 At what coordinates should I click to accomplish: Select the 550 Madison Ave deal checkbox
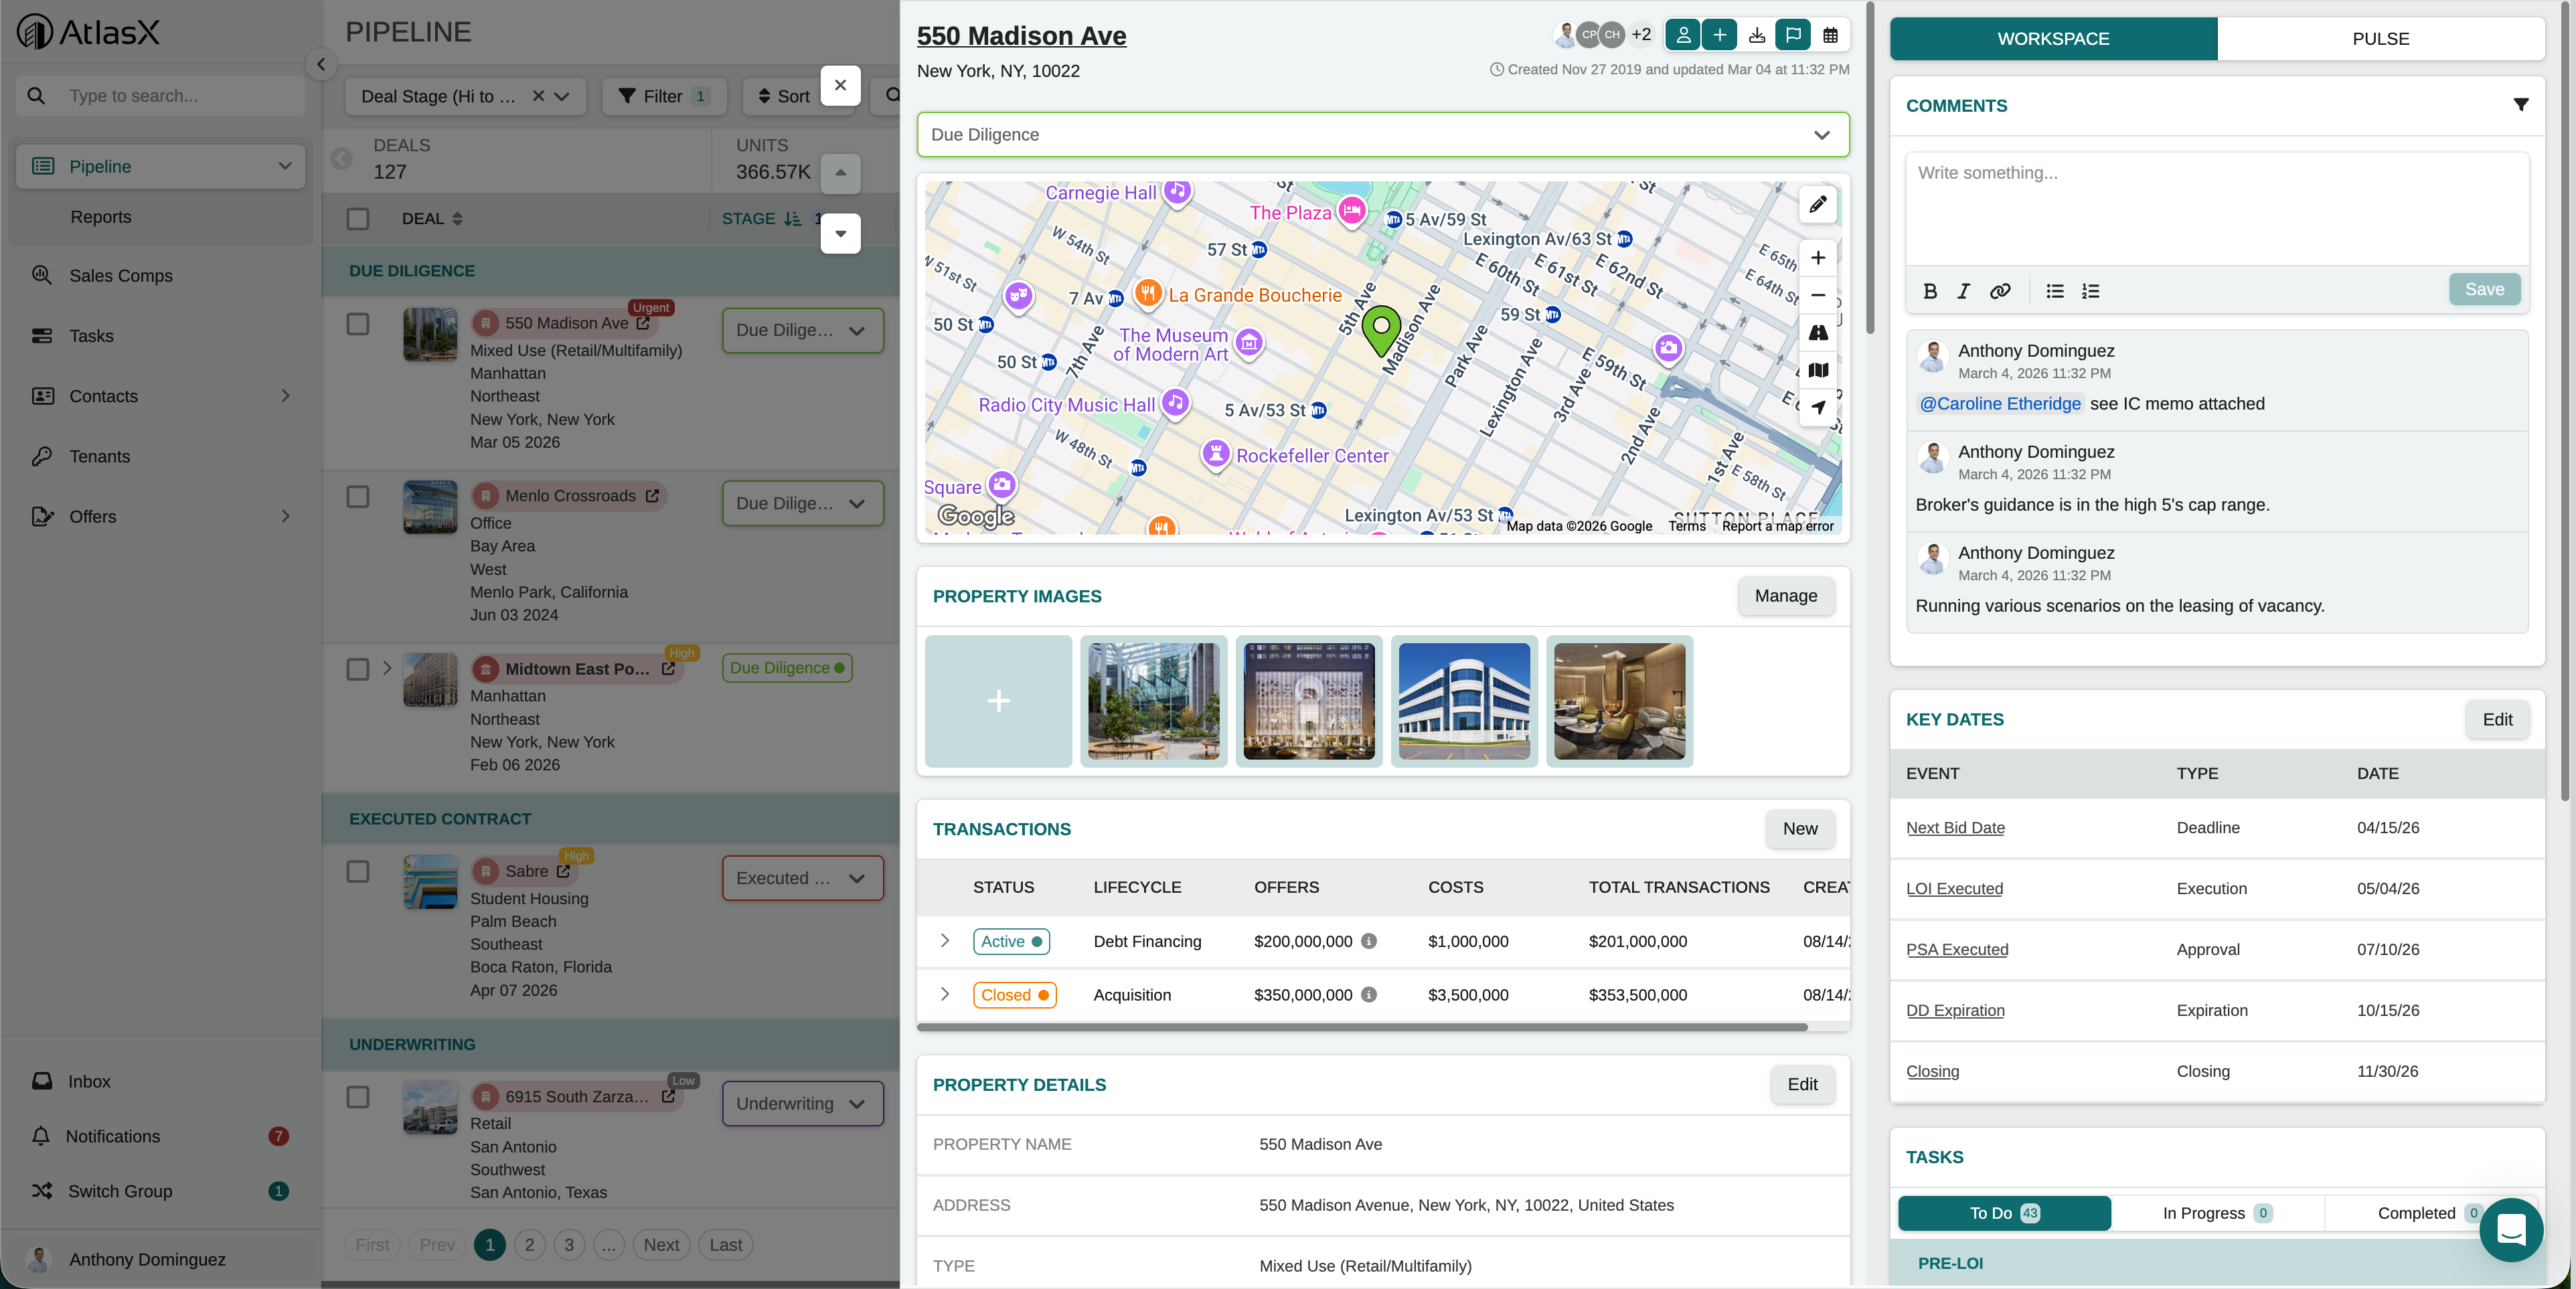tap(357, 324)
